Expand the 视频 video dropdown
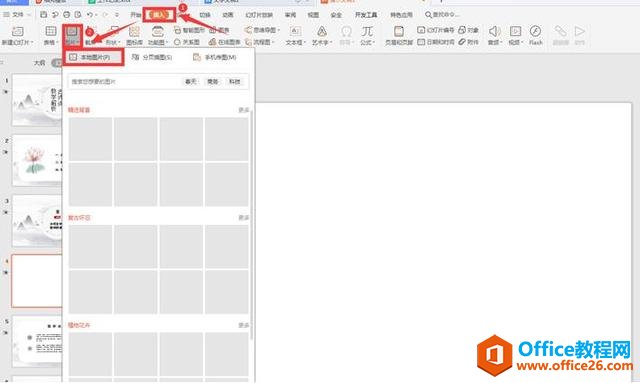The width and height of the screenshot is (640, 383). pos(516,42)
